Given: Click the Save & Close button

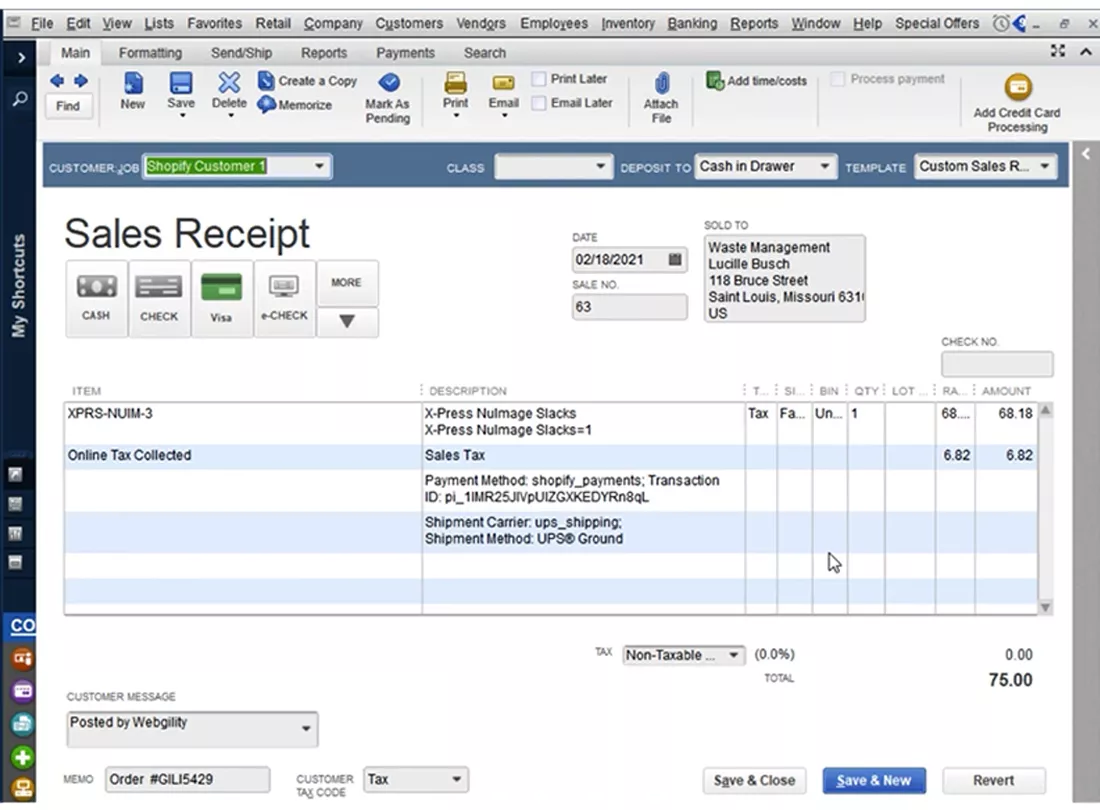Looking at the screenshot, I should pyautogui.click(x=754, y=780).
